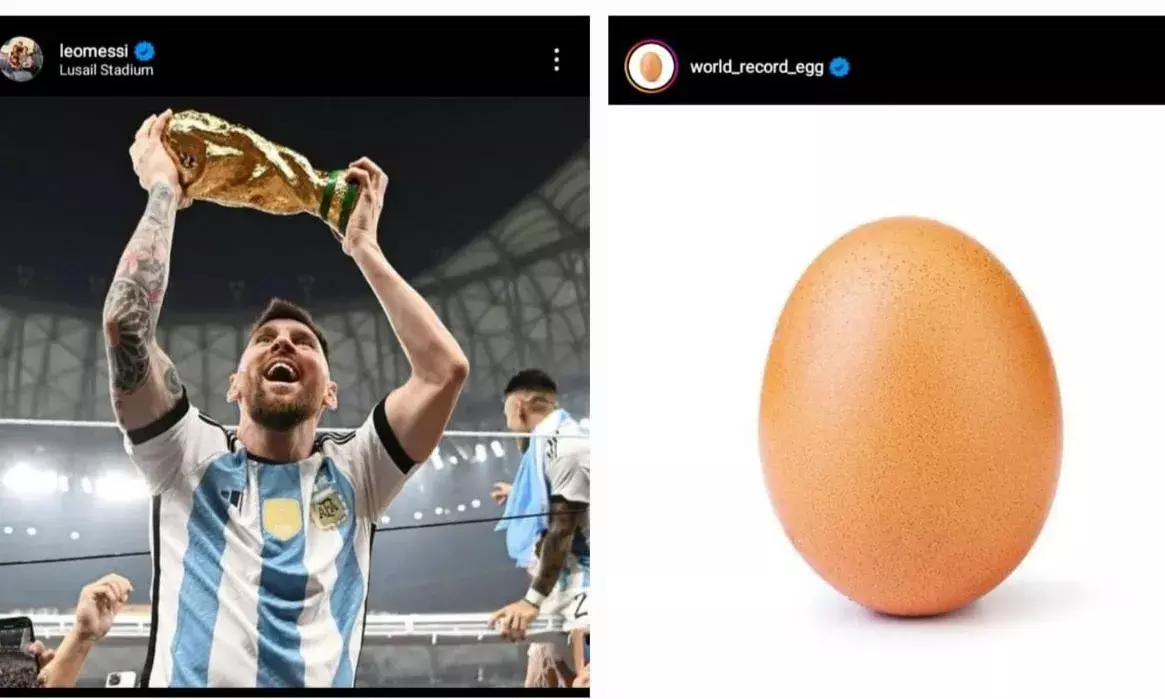
Task: Open the Lusail Stadium location tag
Action: click(x=106, y=71)
